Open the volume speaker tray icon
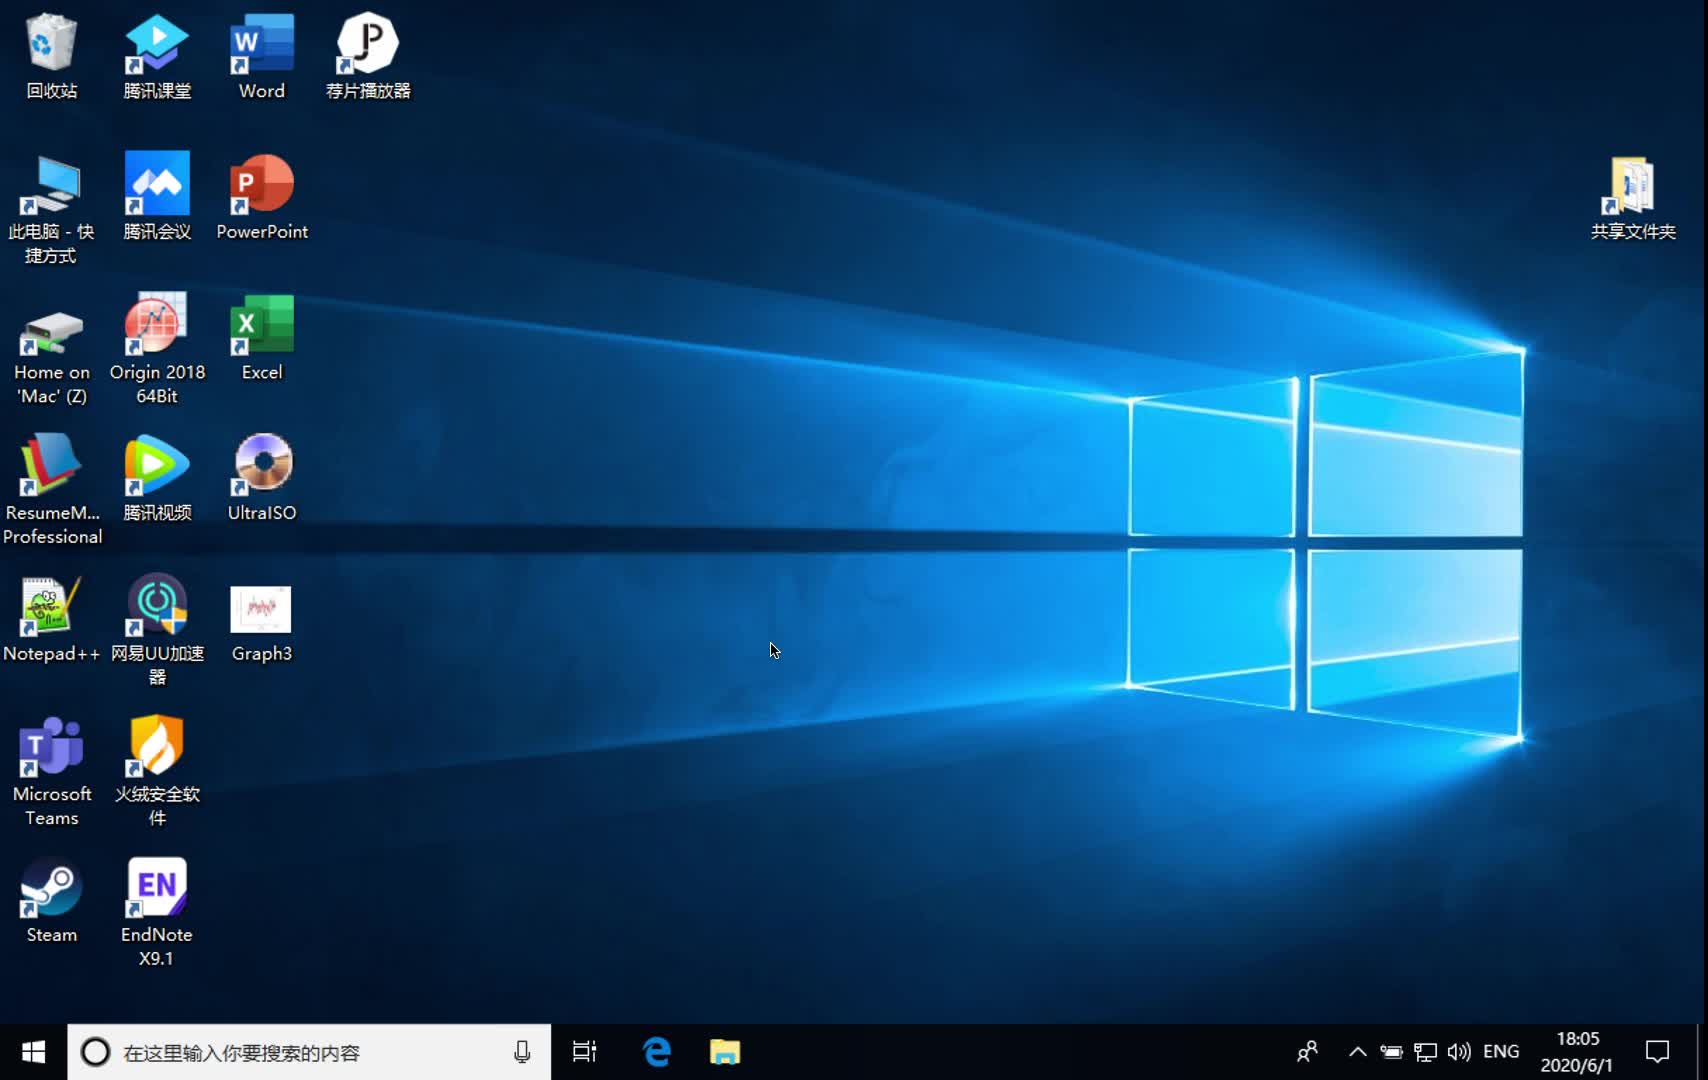The width and height of the screenshot is (1708, 1080). point(1459,1052)
